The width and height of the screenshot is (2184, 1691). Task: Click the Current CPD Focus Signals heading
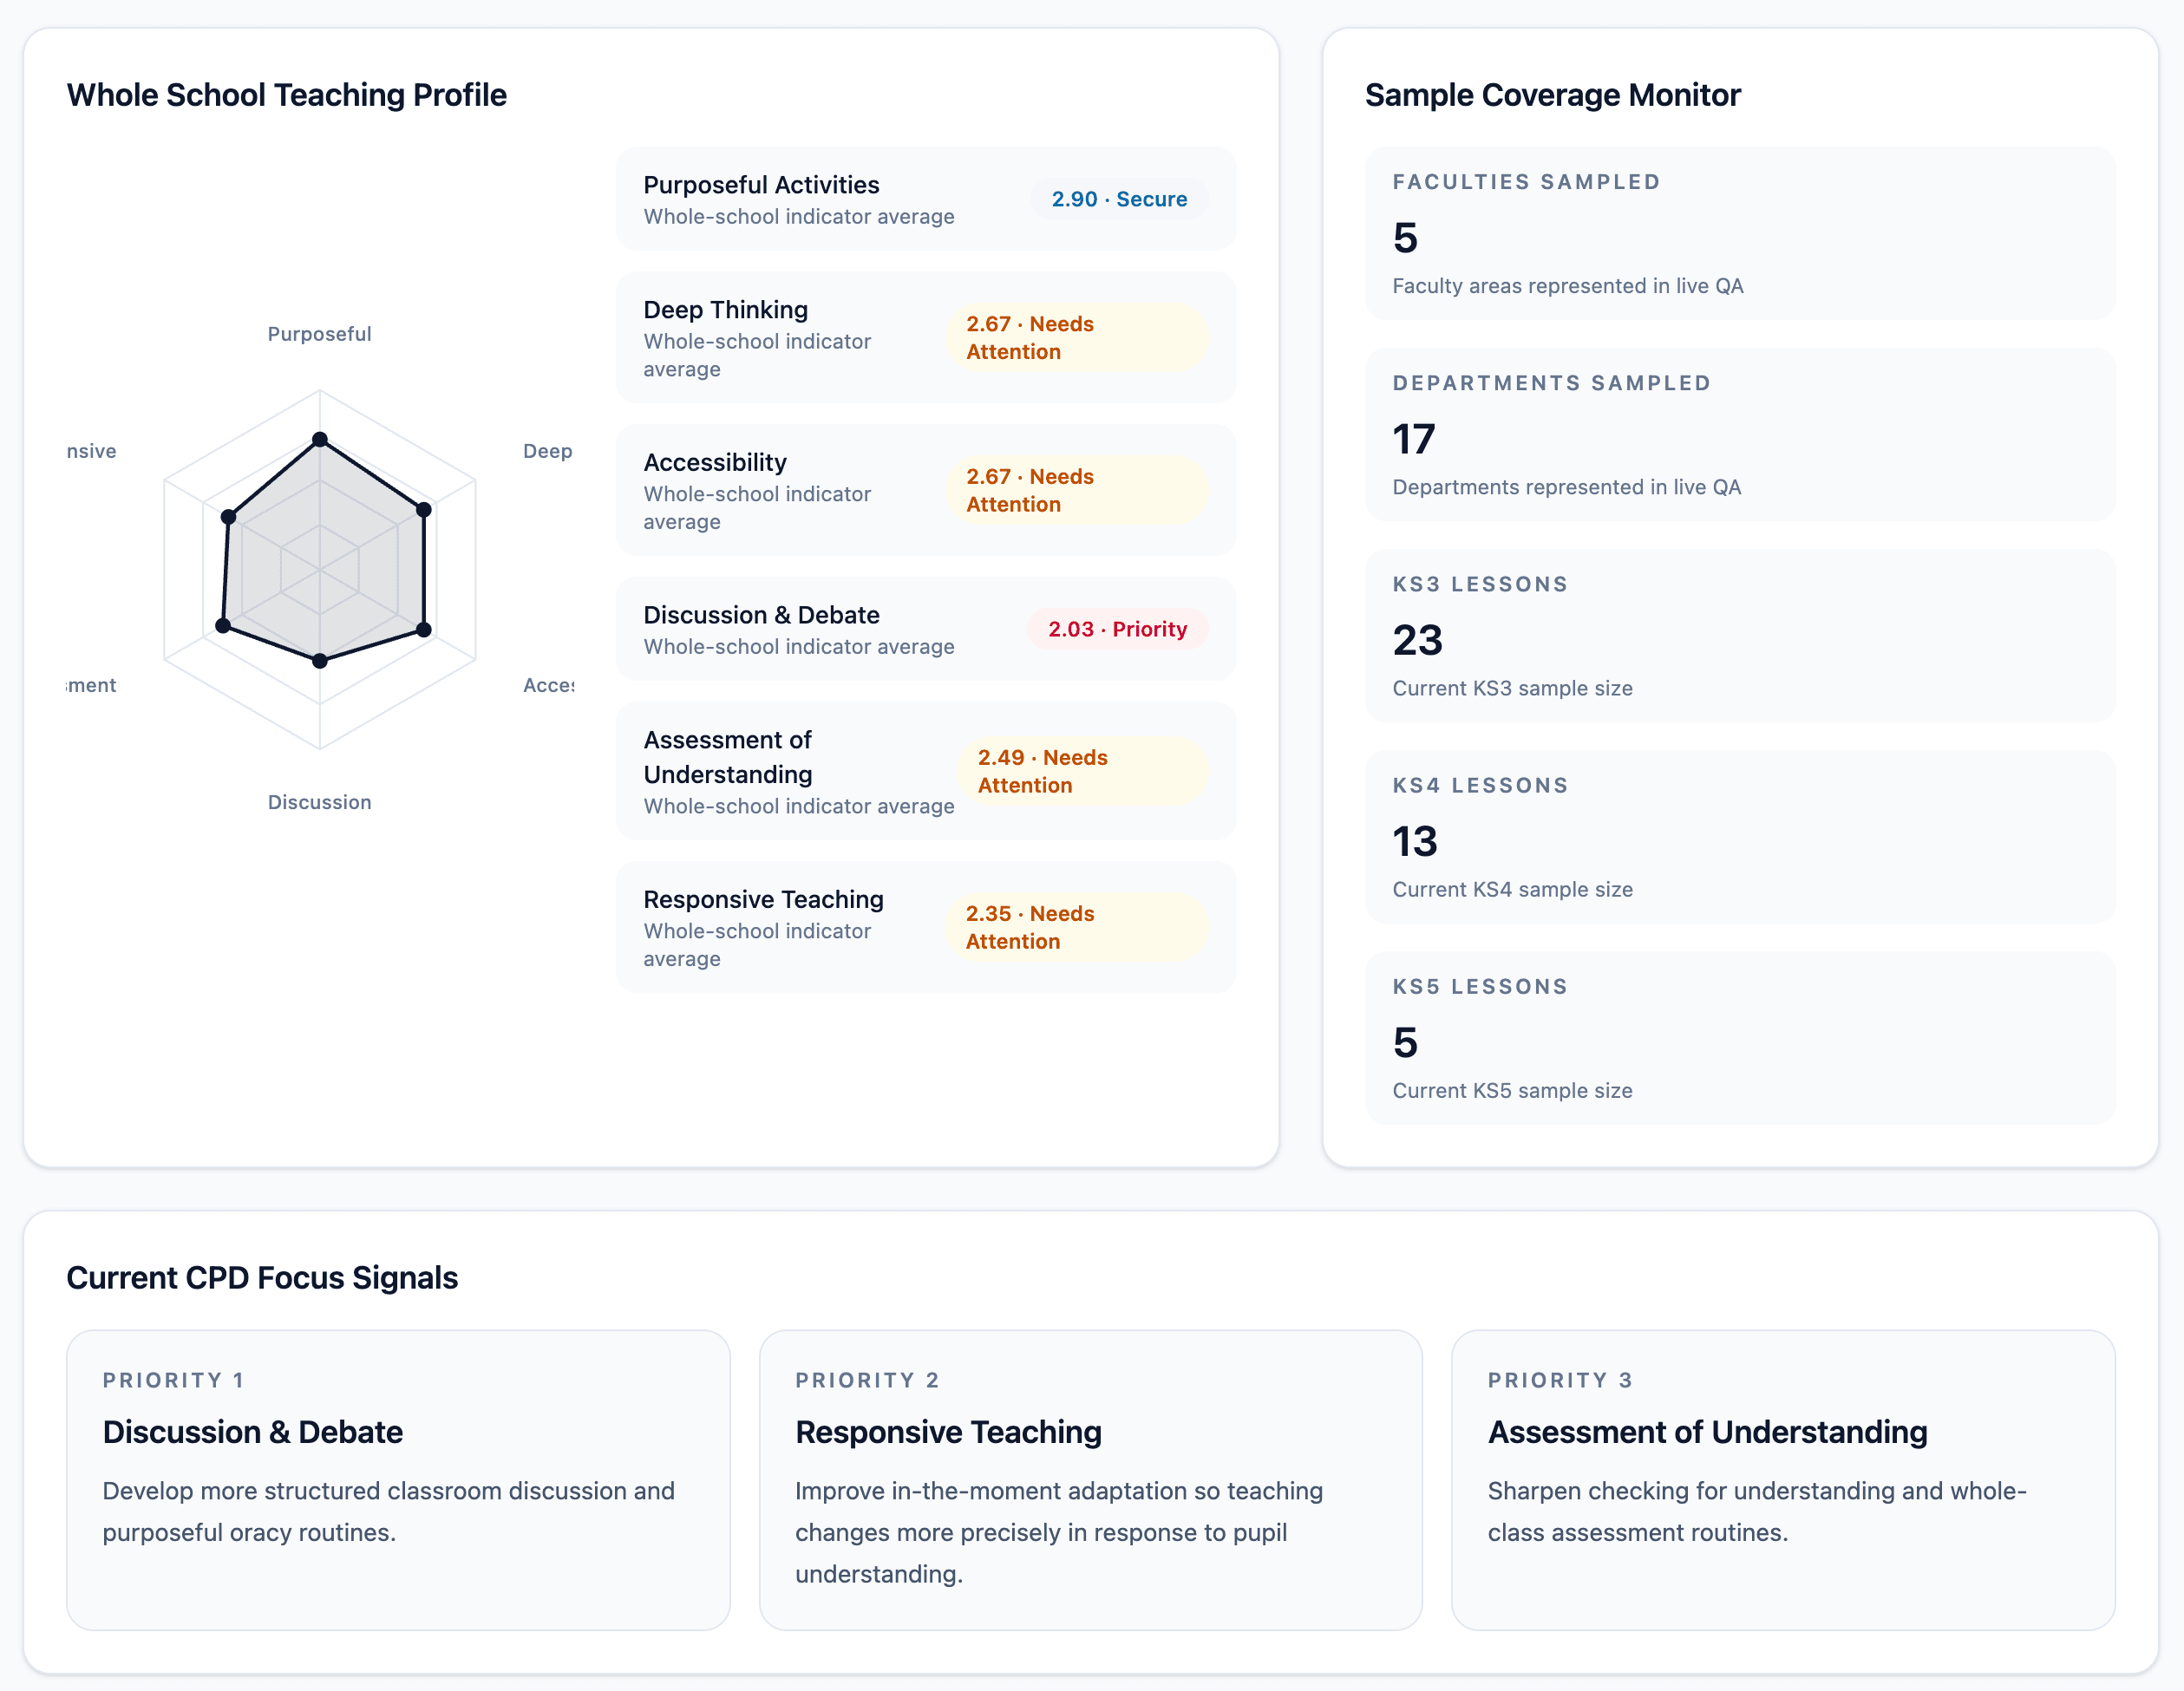click(x=262, y=1278)
